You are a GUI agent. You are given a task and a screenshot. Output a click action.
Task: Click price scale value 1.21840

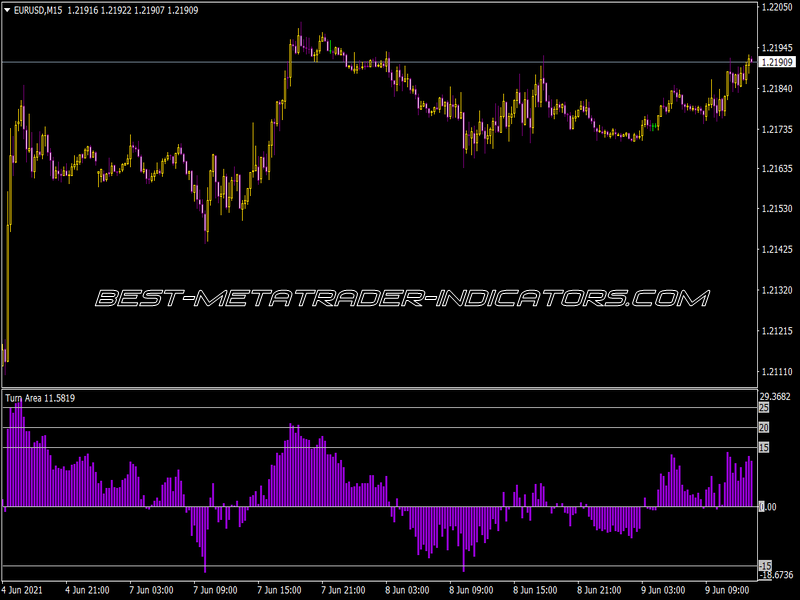click(777, 88)
